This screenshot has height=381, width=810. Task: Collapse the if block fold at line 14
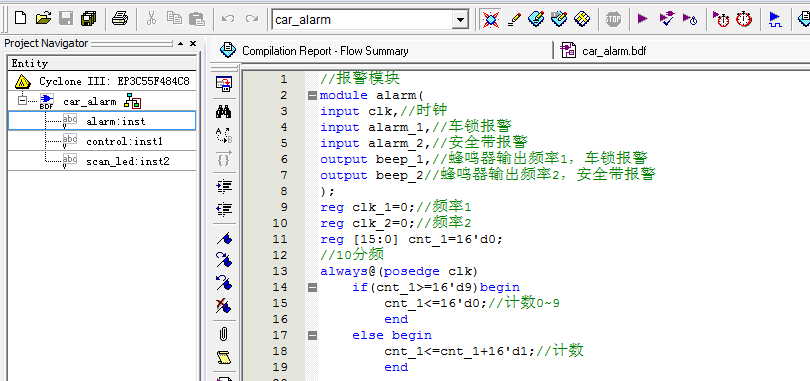(x=312, y=288)
